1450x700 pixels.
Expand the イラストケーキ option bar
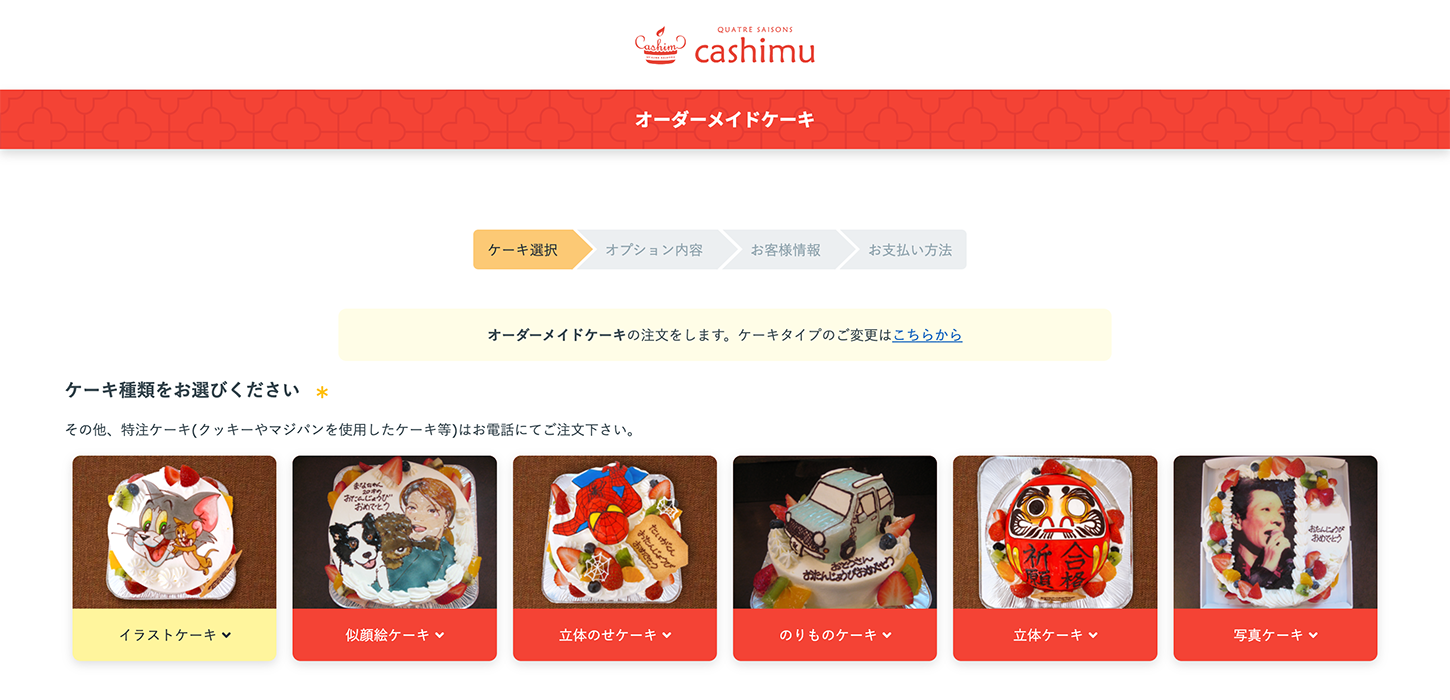[x=174, y=635]
